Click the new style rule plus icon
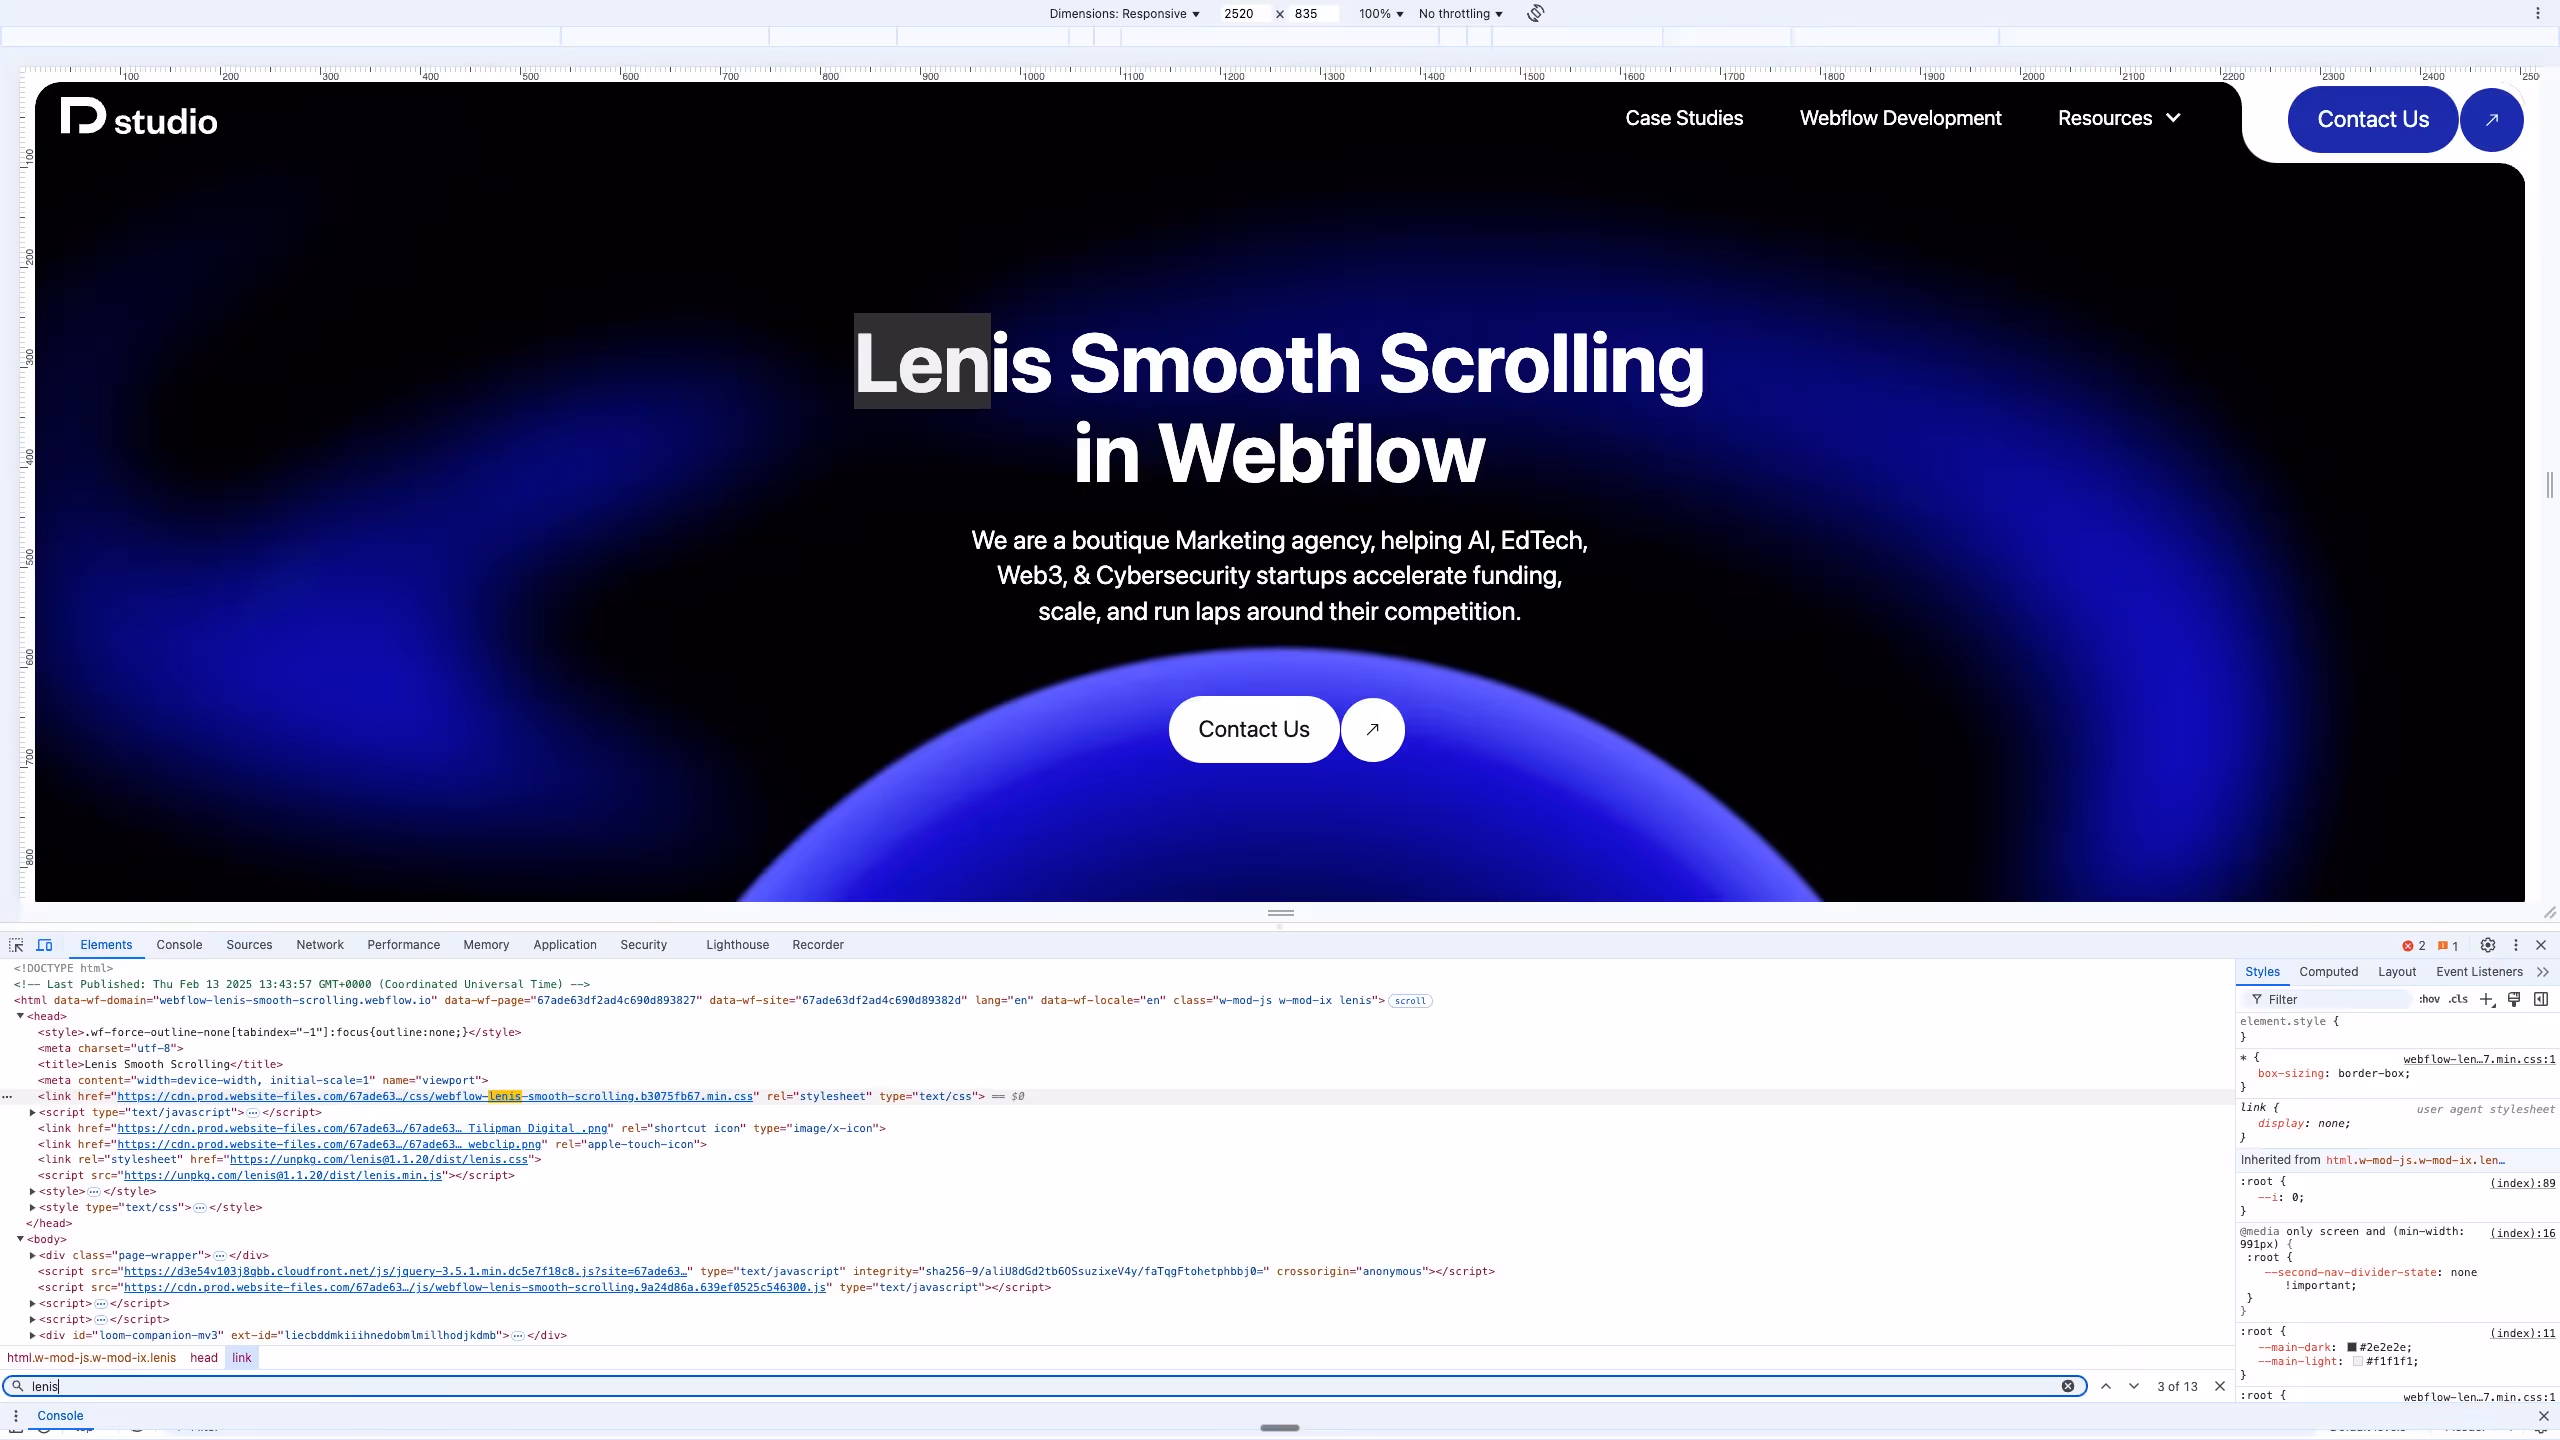 2486,999
